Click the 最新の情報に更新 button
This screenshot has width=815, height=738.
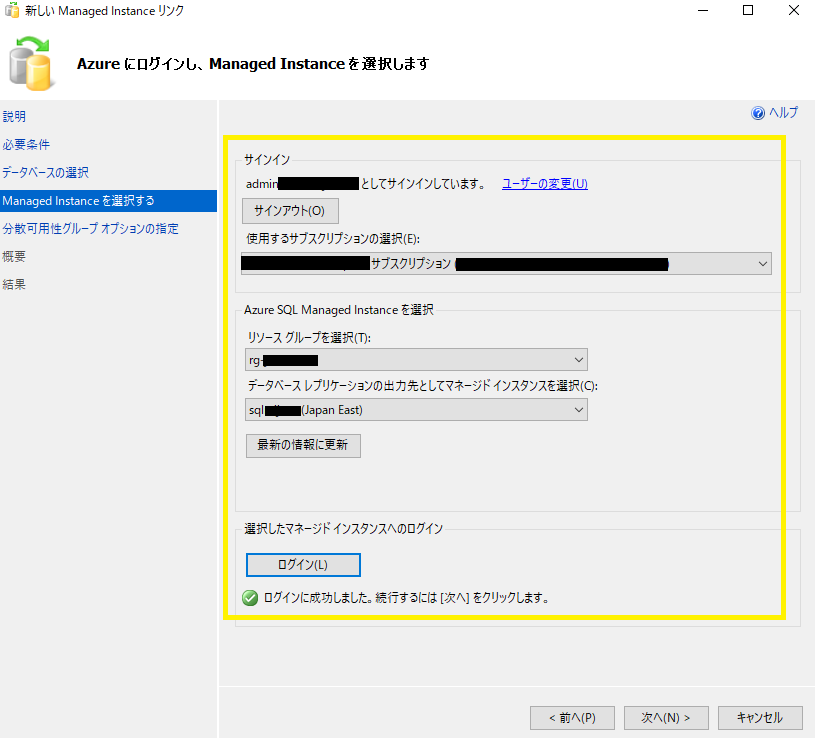[303, 445]
